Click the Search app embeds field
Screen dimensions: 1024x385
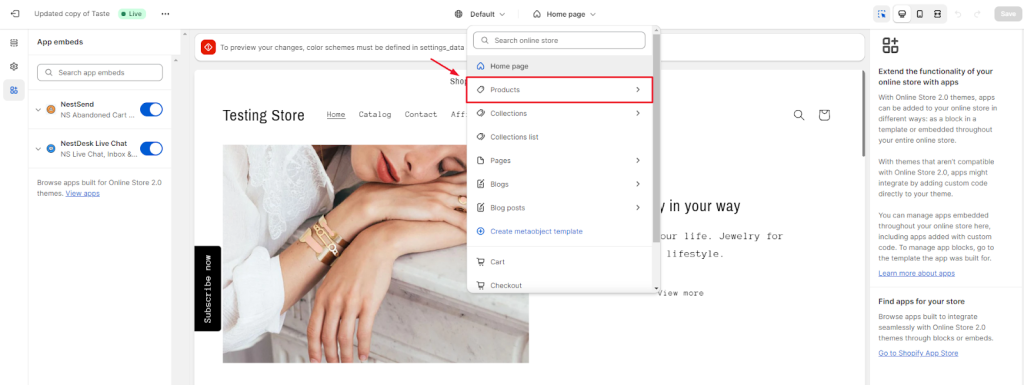pyautogui.click(x=100, y=72)
